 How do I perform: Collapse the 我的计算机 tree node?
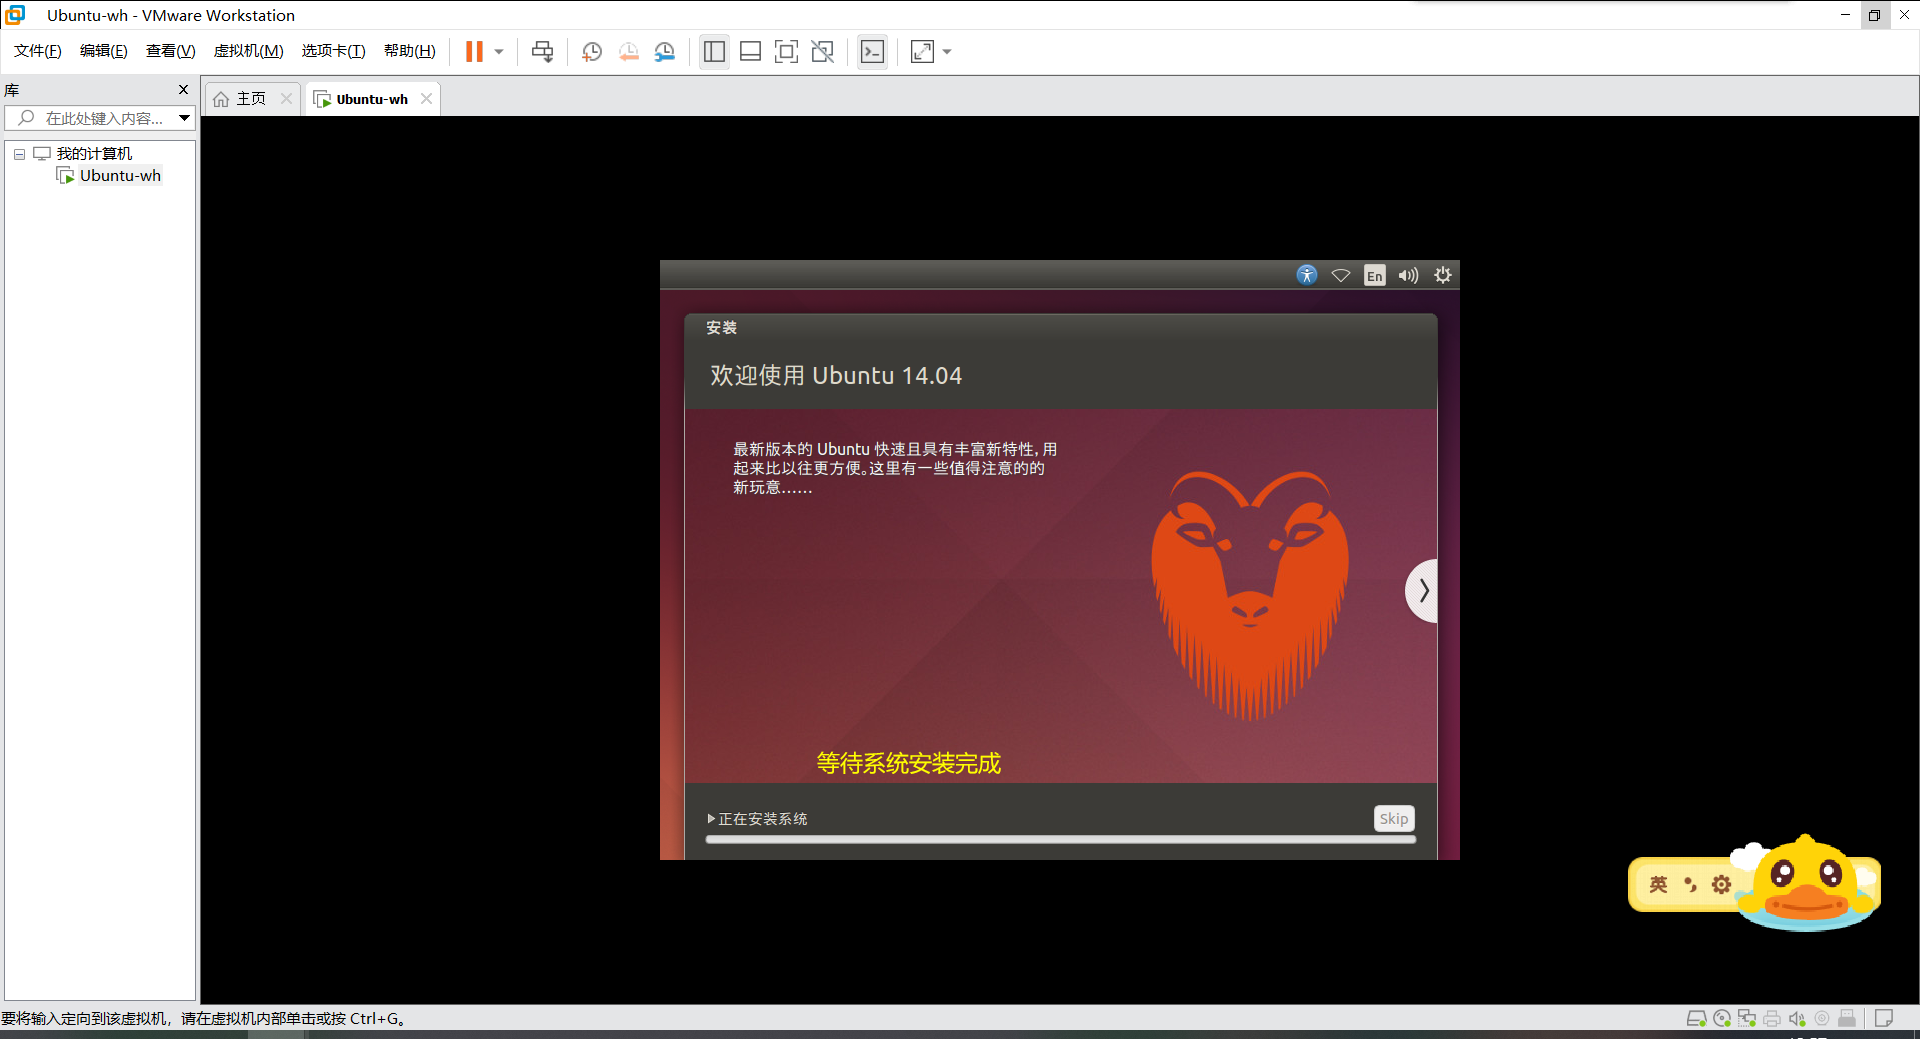pyautogui.click(x=19, y=154)
